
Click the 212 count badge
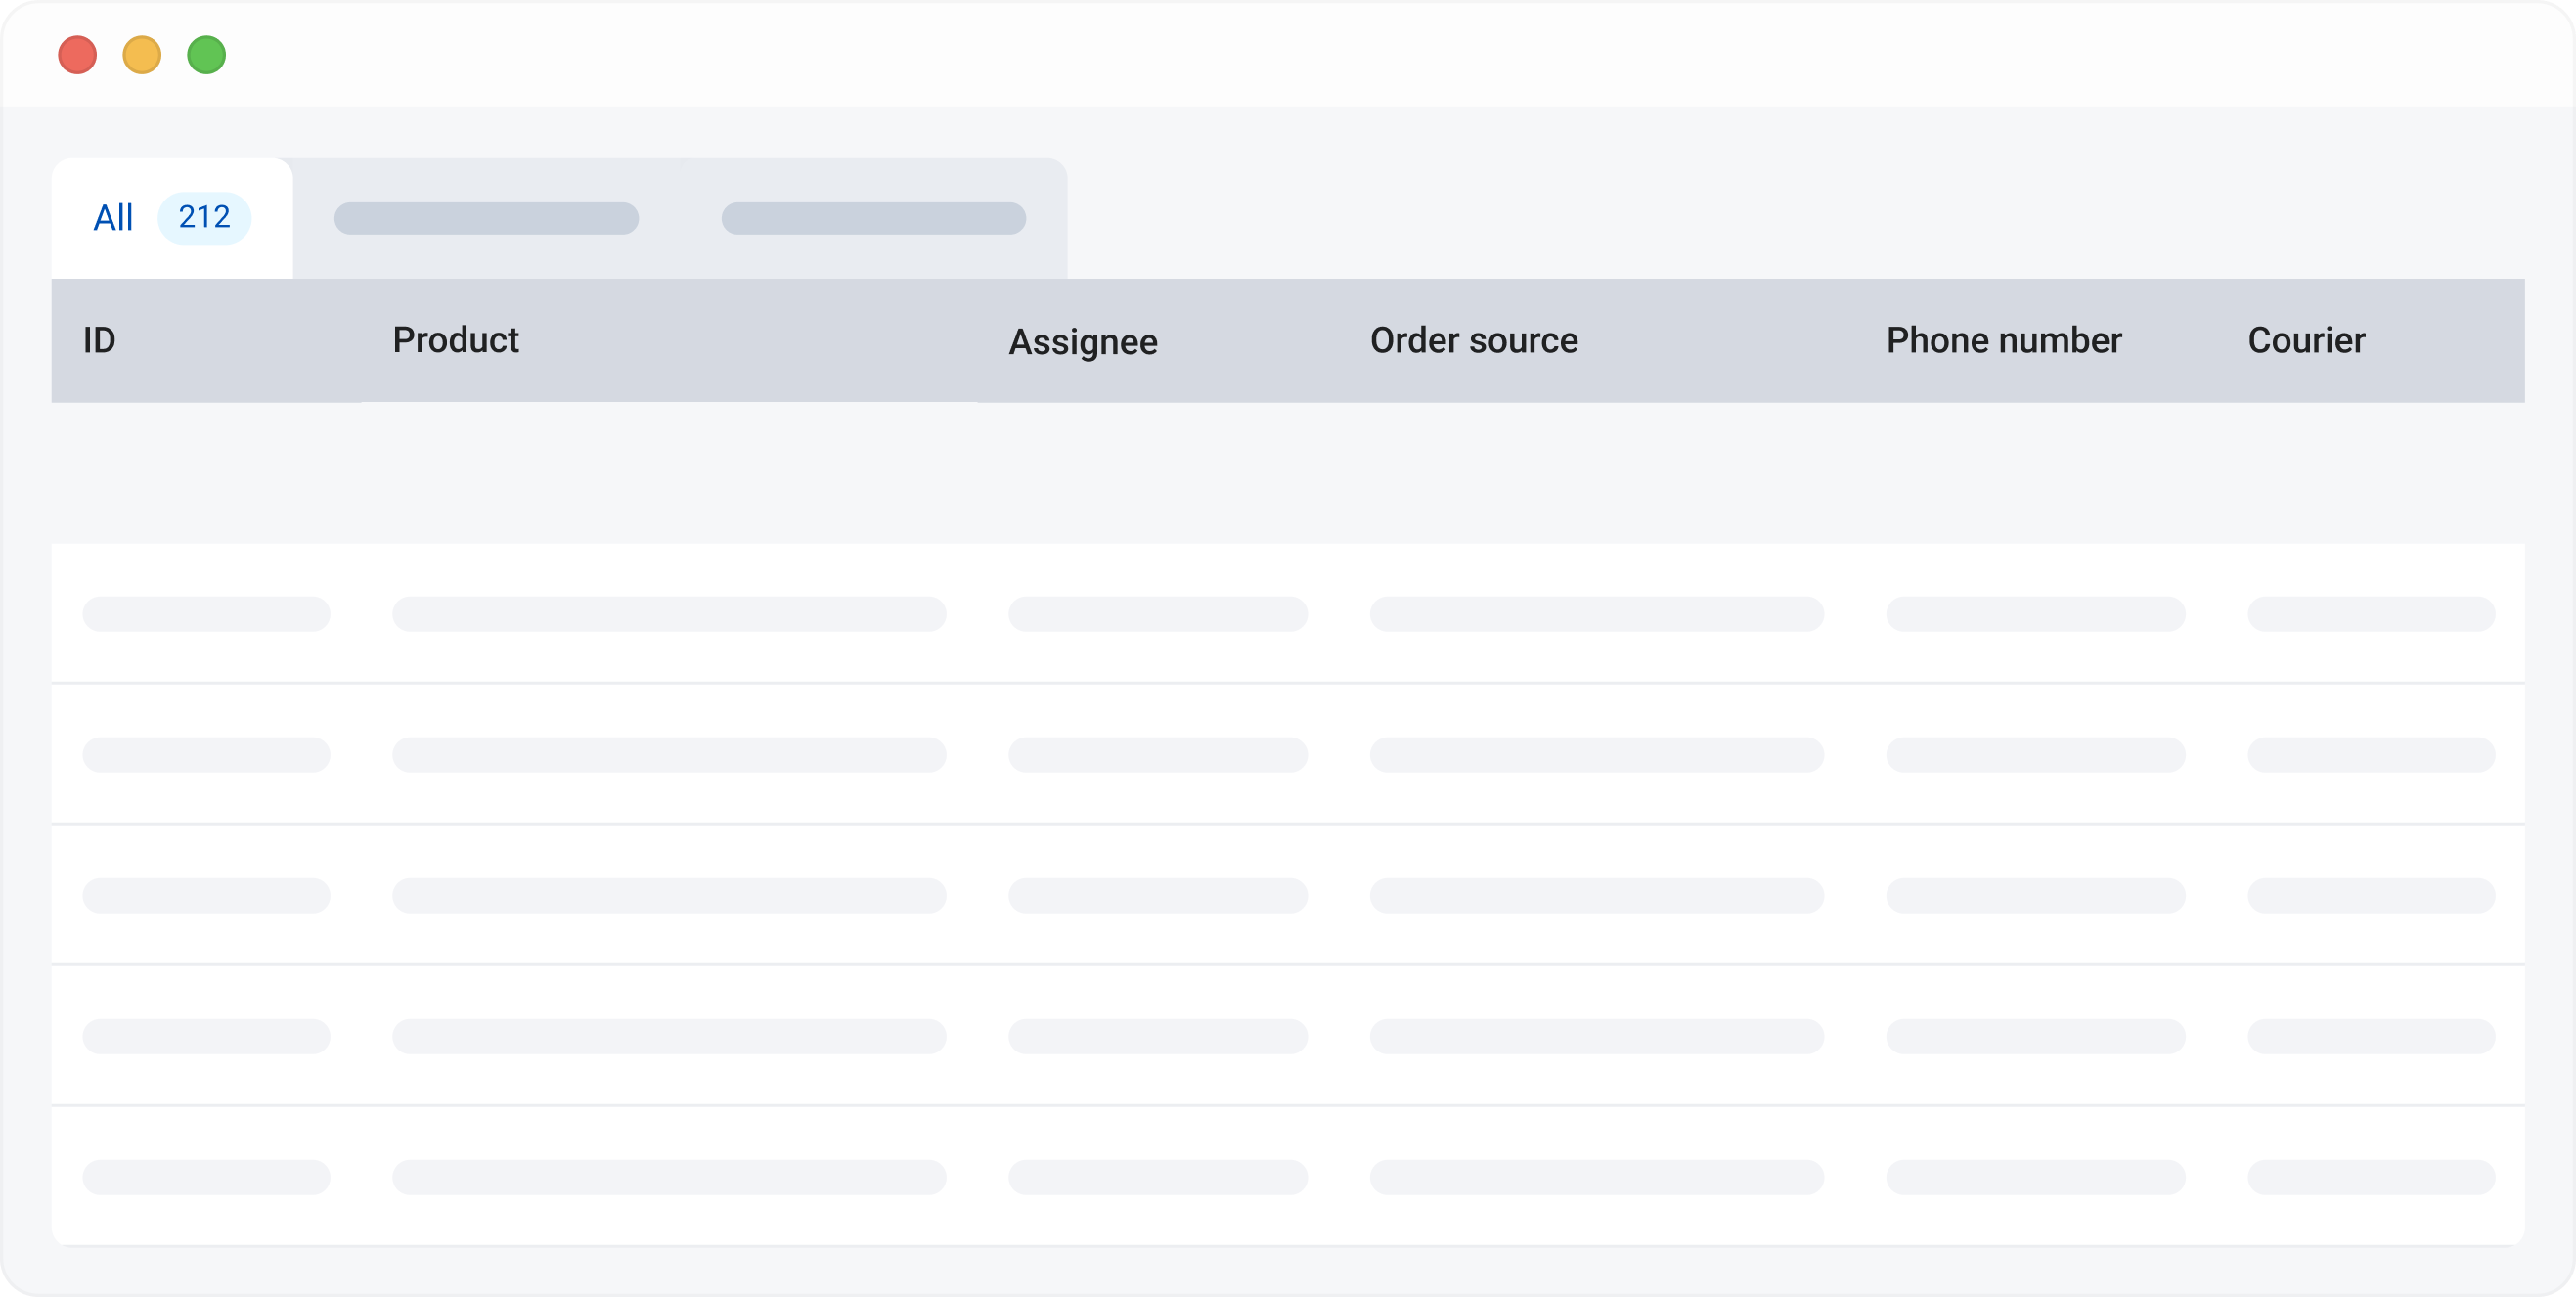pyautogui.click(x=204, y=218)
